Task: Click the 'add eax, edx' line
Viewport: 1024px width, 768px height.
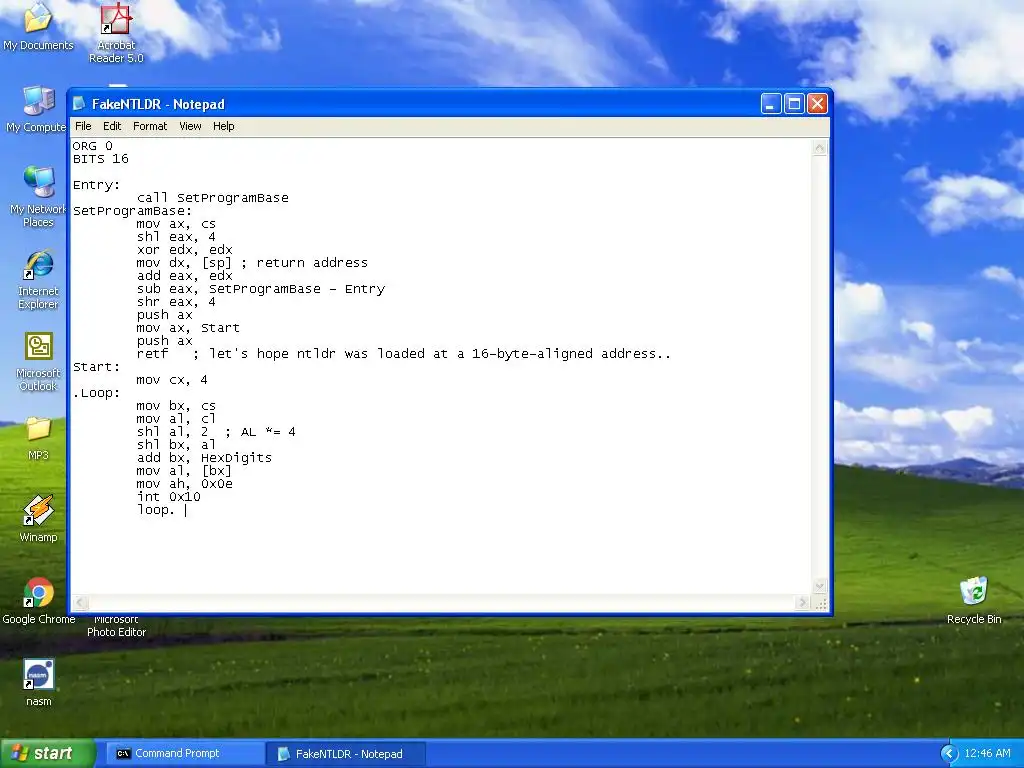Action: pyautogui.click(x=184, y=276)
